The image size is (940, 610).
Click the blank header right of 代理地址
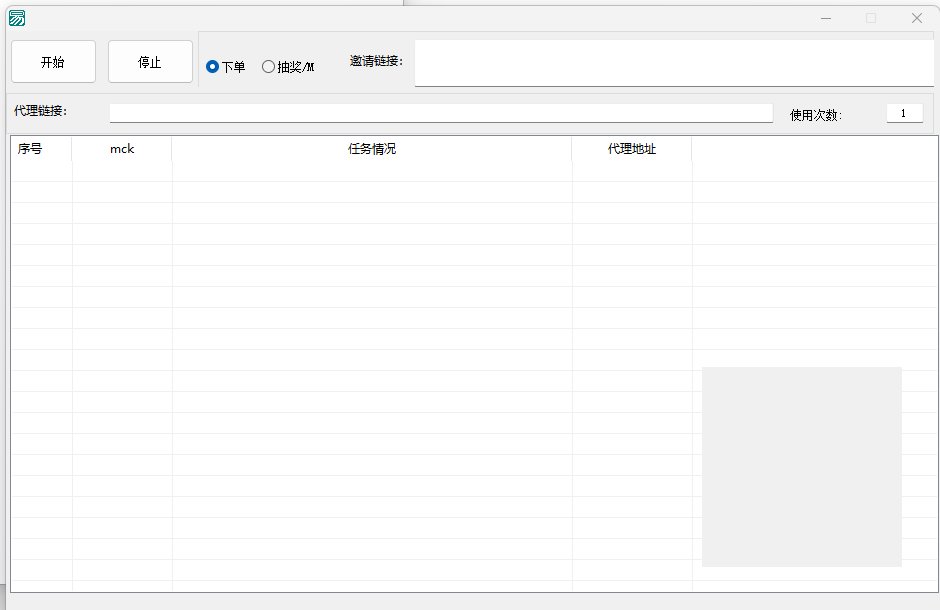click(814, 149)
